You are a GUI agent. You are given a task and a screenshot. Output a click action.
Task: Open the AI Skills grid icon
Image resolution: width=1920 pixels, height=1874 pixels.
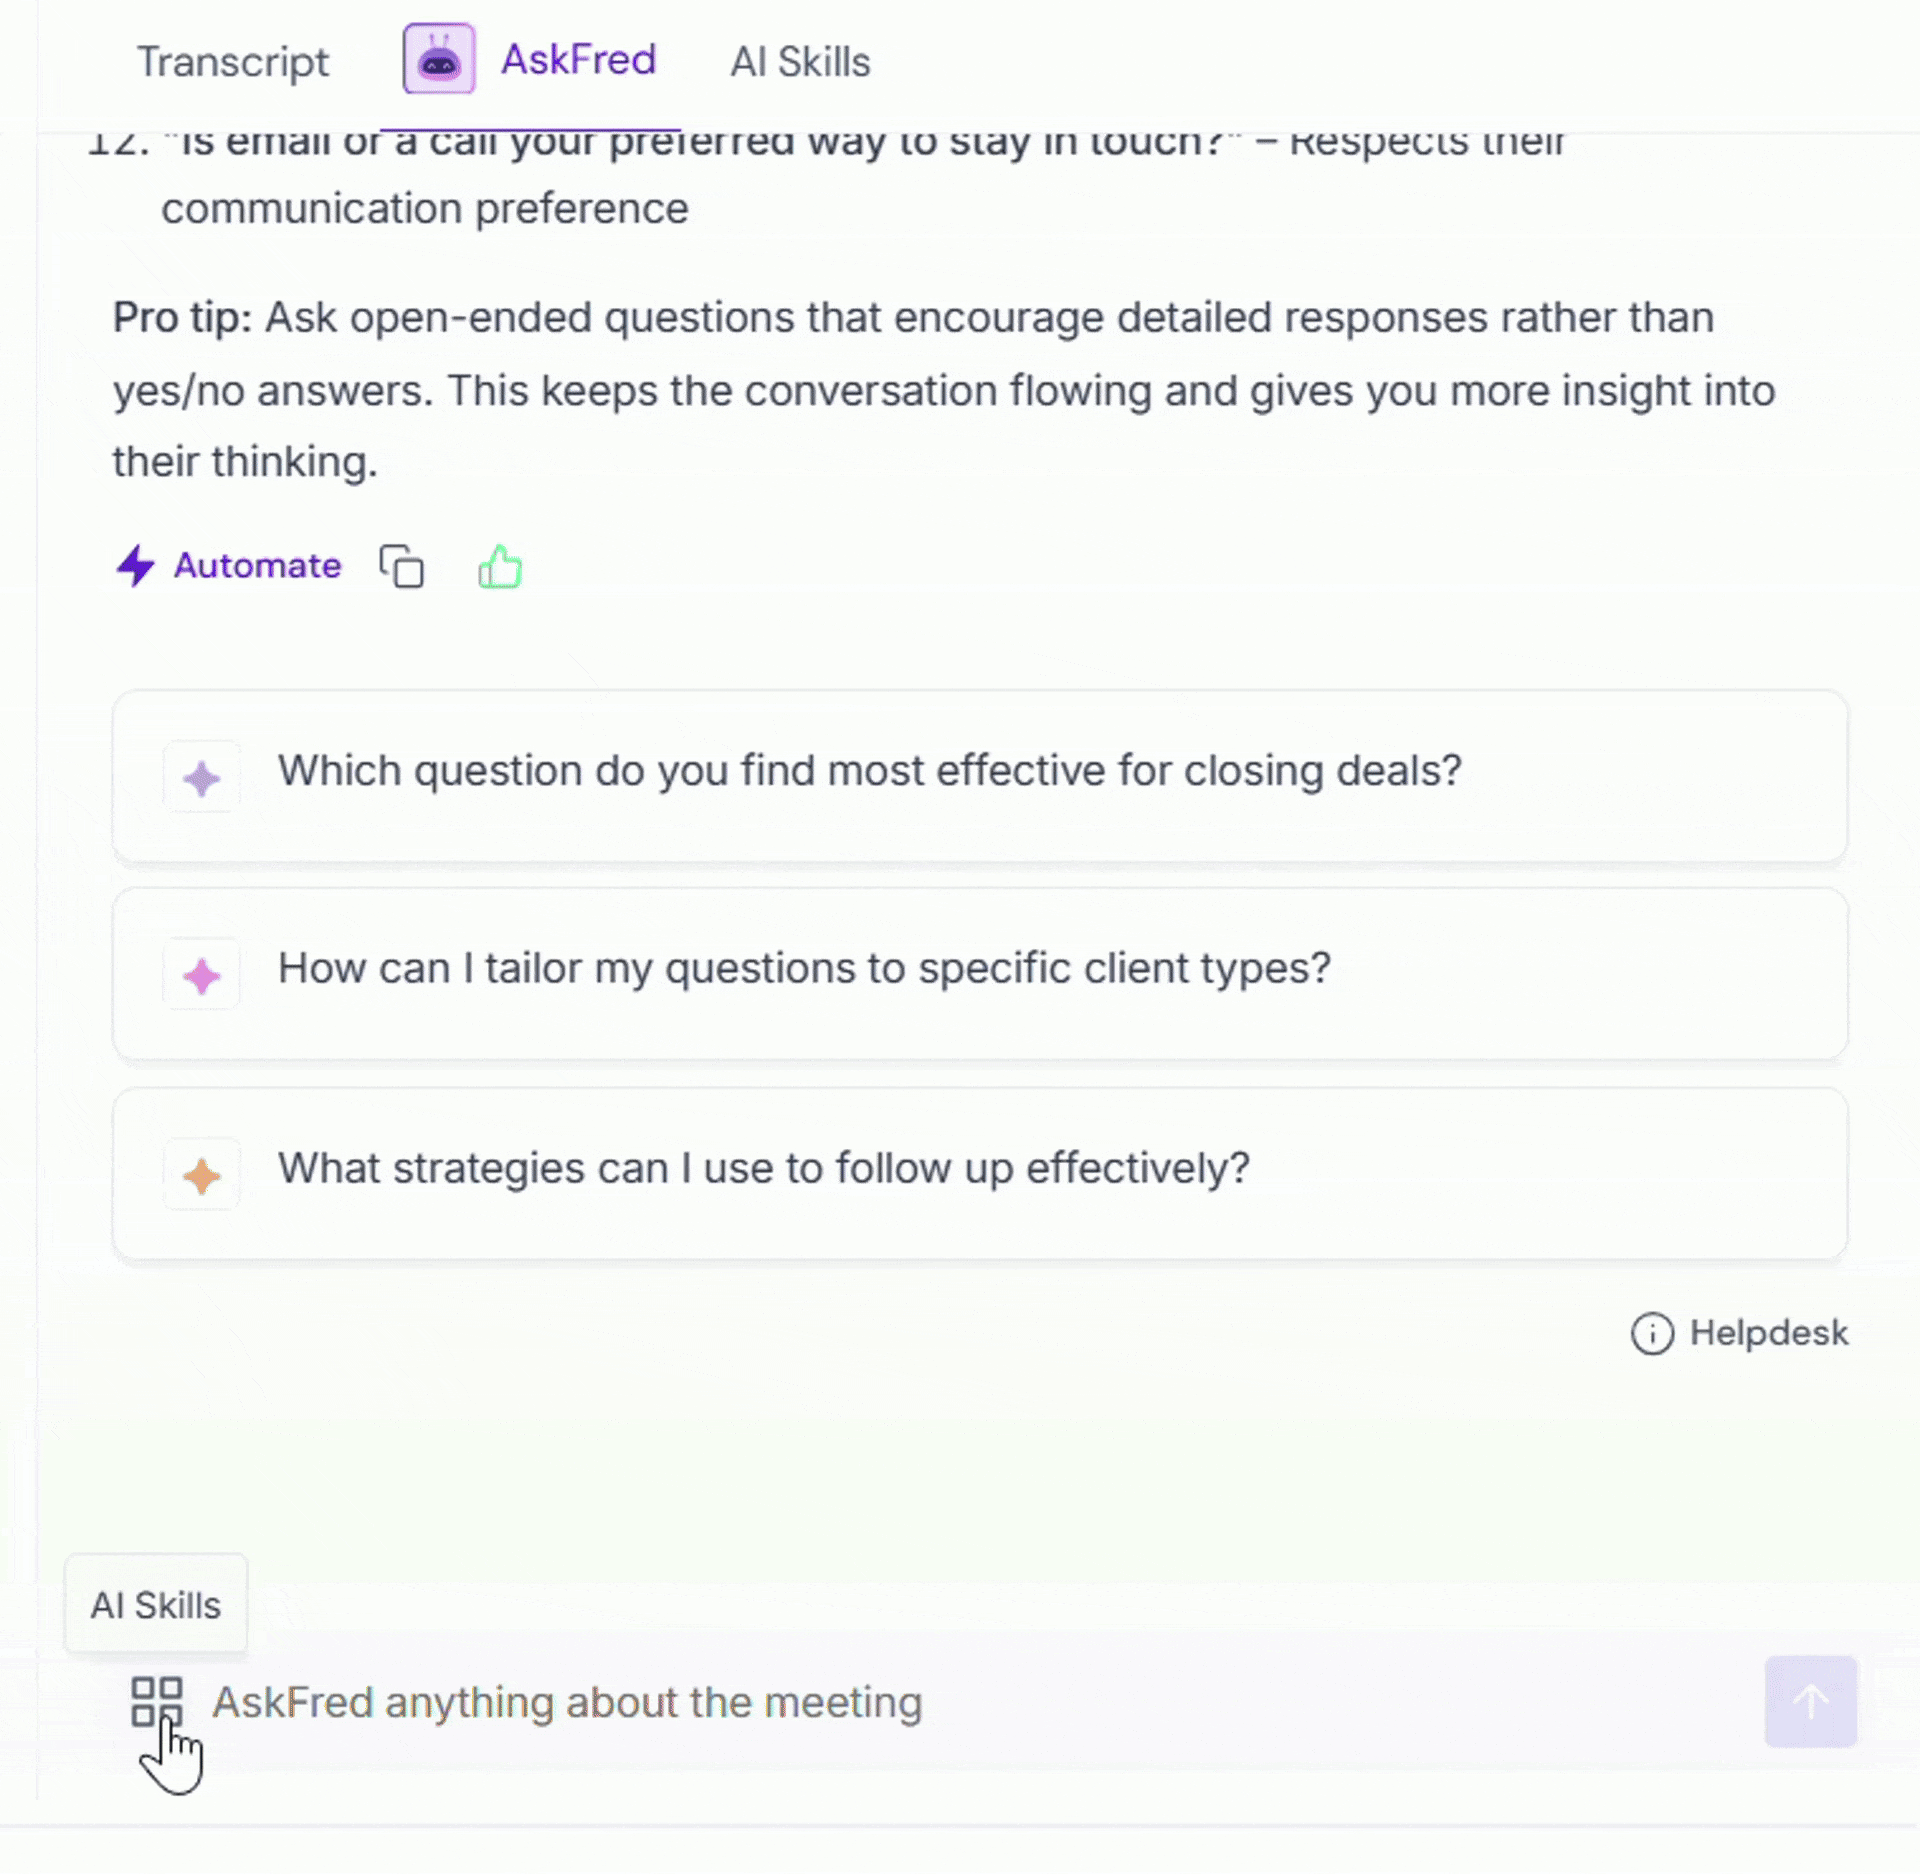coord(157,1702)
